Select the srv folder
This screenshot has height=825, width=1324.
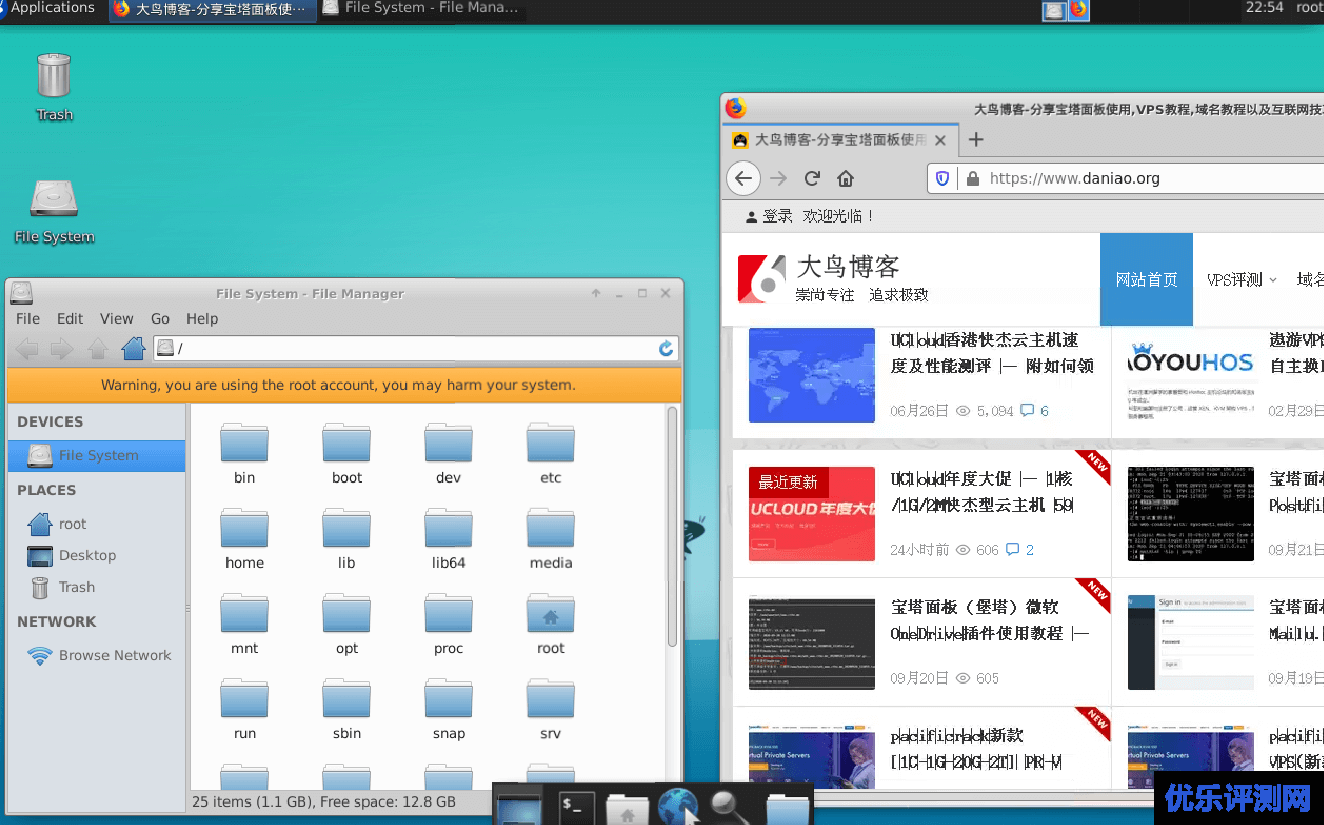[551, 709]
